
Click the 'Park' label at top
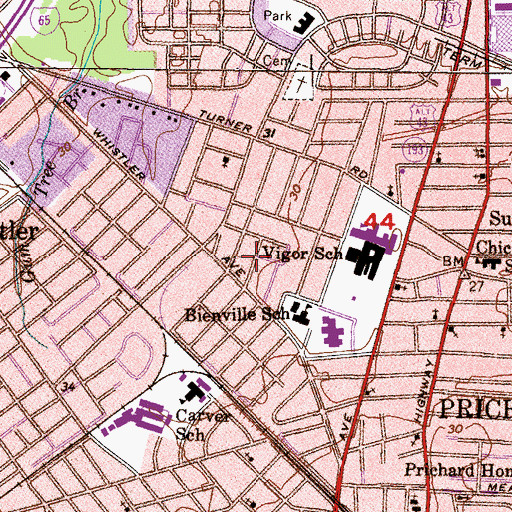[278, 16]
